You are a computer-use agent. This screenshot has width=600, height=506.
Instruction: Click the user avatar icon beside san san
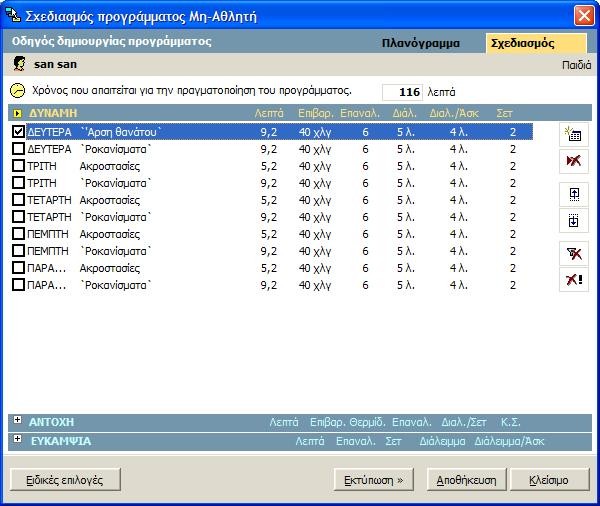tap(19, 64)
